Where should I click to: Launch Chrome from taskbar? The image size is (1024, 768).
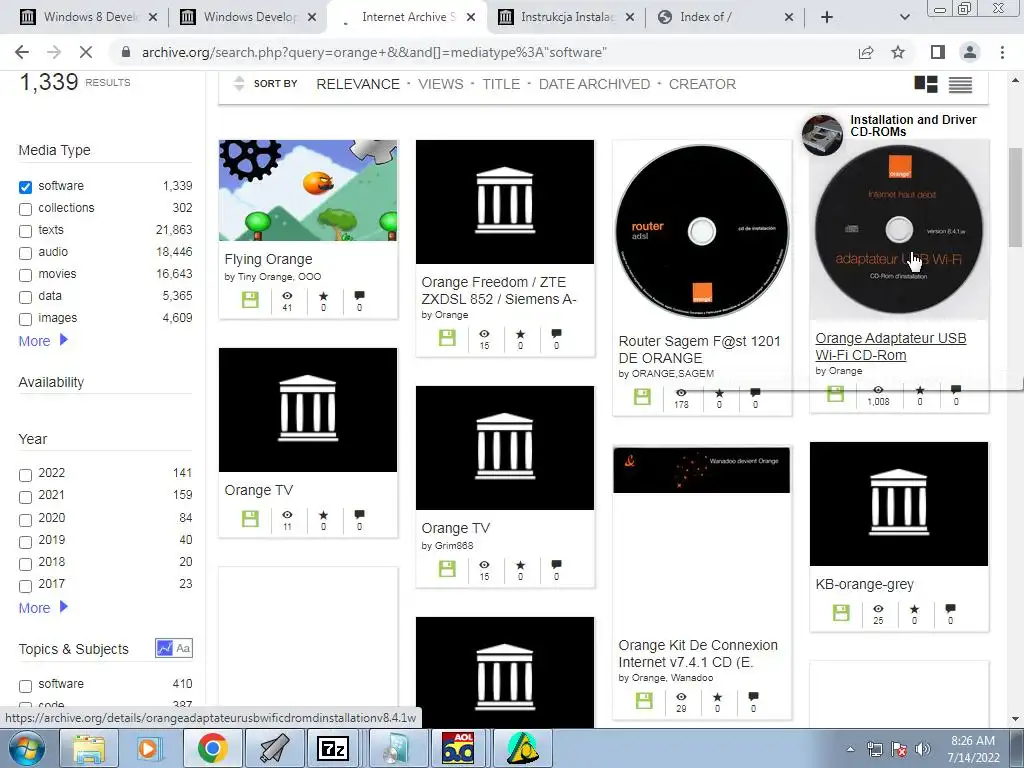[212, 748]
